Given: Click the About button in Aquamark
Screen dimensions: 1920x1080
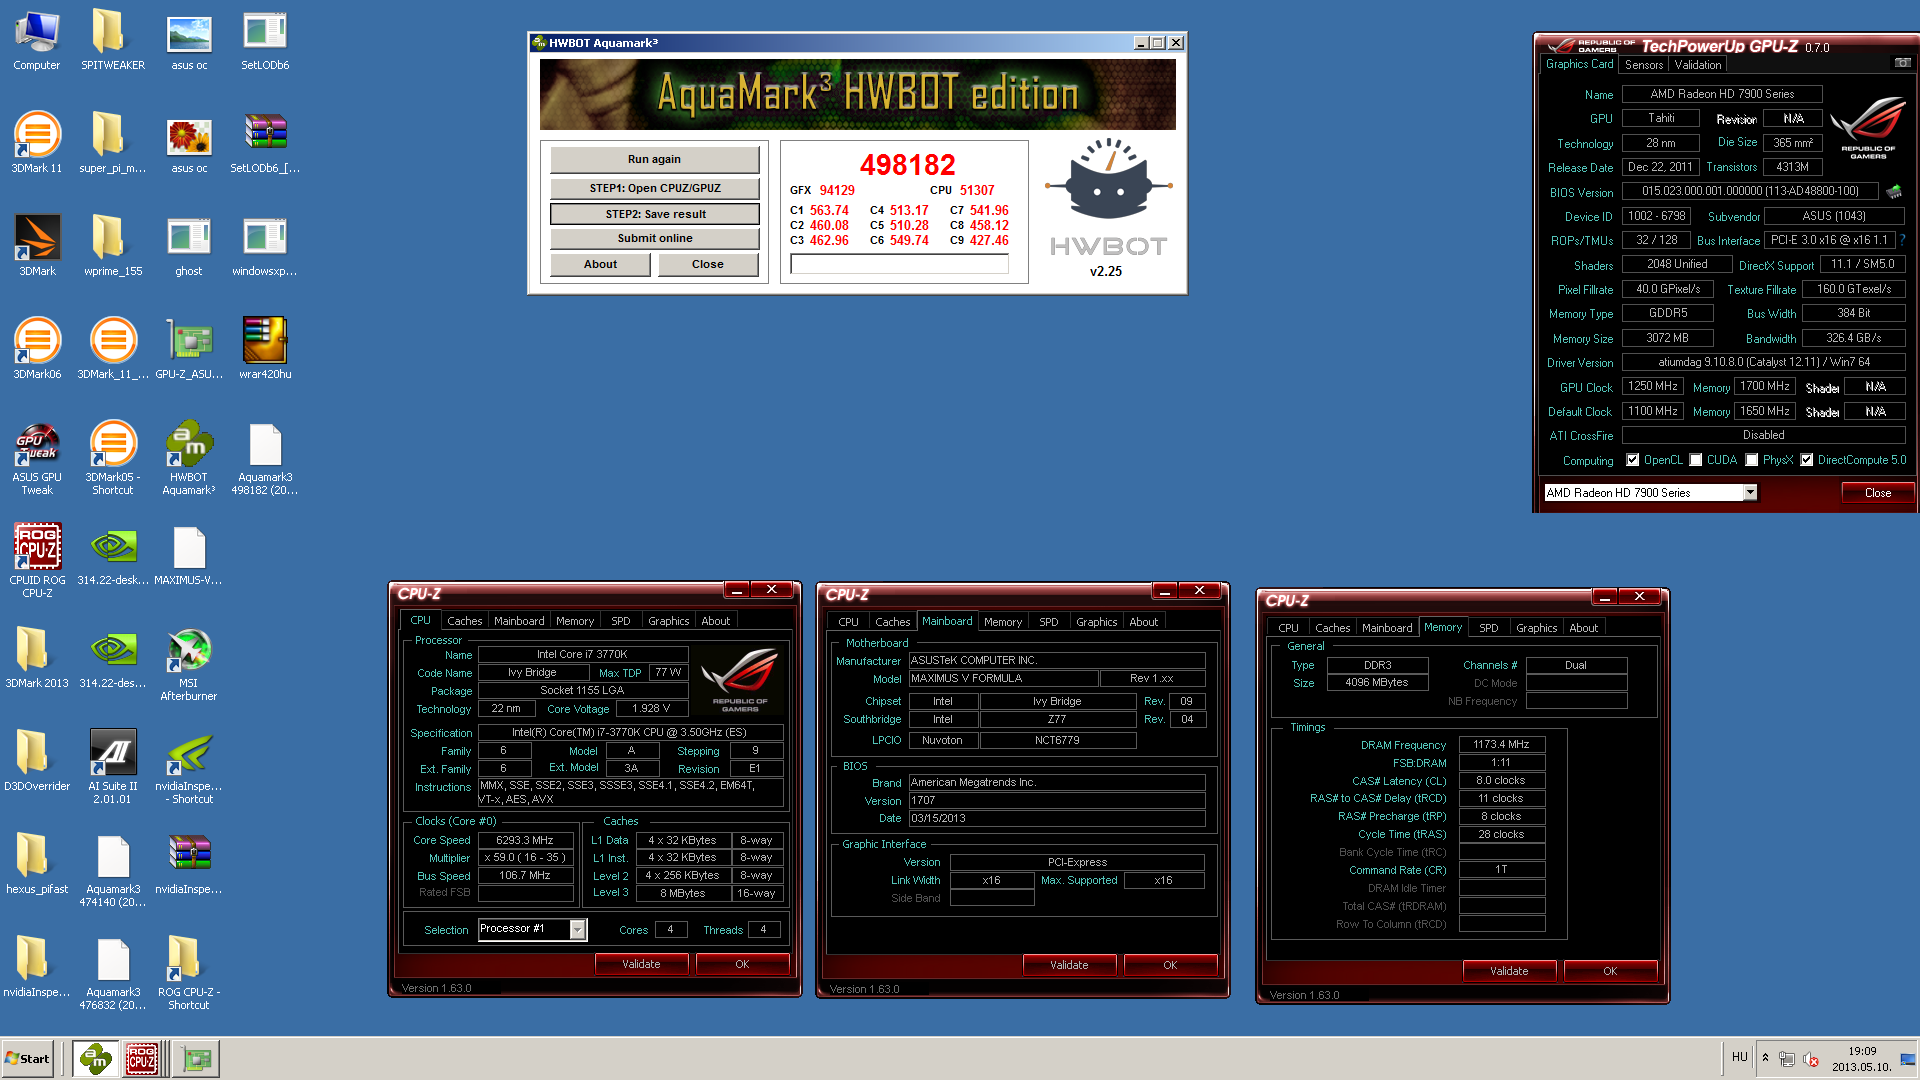Looking at the screenshot, I should pyautogui.click(x=600, y=264).
